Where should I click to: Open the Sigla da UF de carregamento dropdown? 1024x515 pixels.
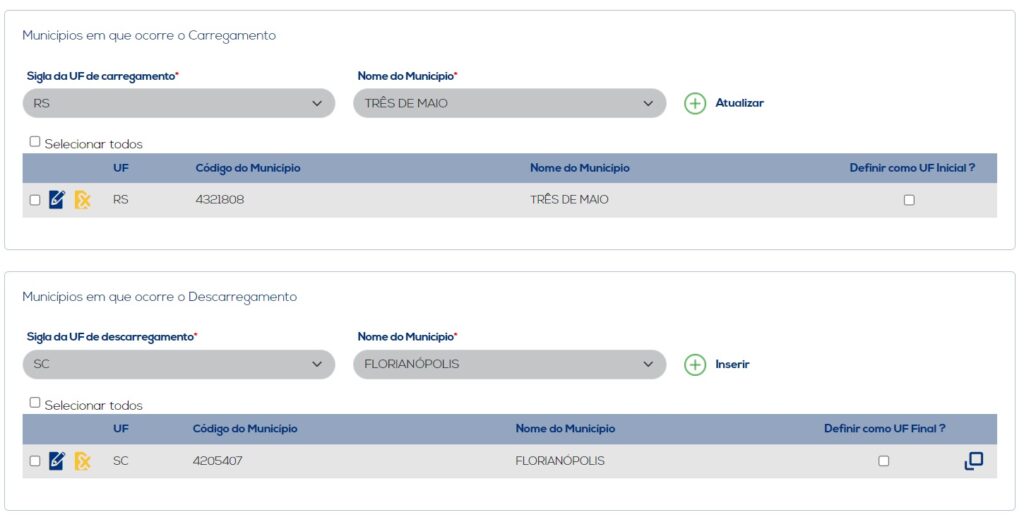pos(178,103)
